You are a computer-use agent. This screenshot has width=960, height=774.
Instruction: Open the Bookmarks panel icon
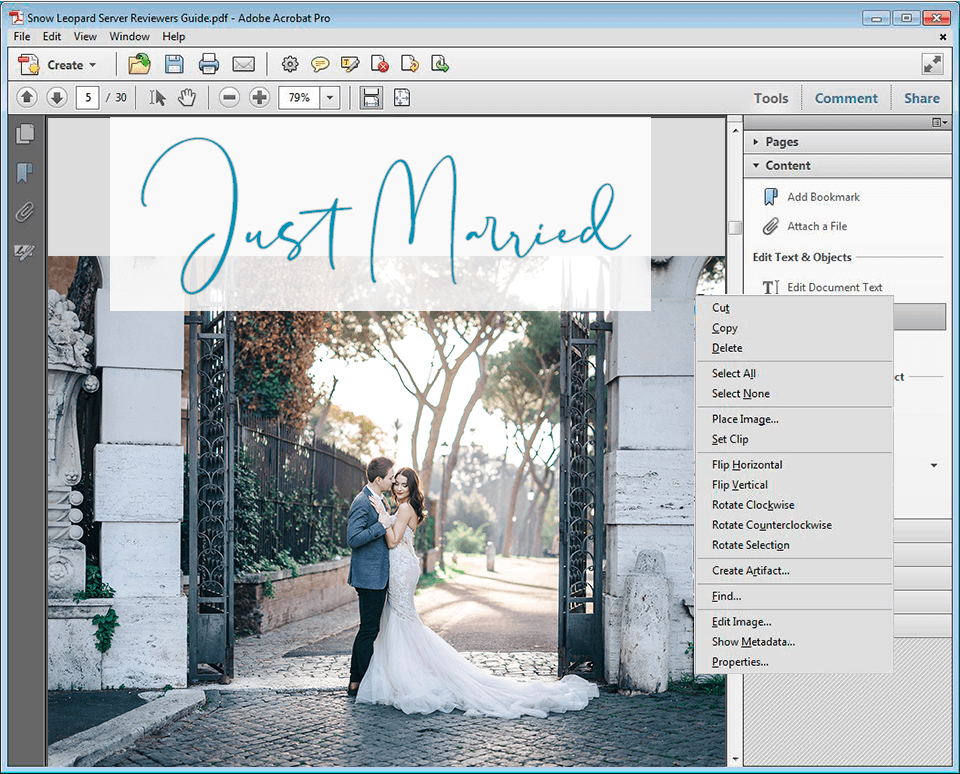click(25, 172)
